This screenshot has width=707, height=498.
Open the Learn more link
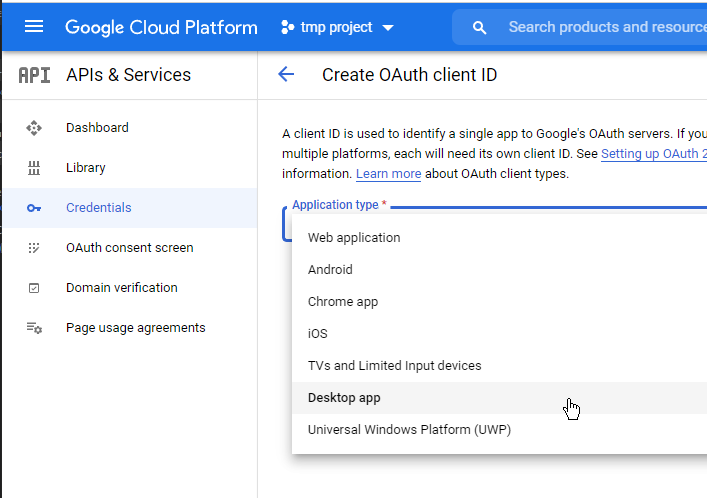click(388, 174)
